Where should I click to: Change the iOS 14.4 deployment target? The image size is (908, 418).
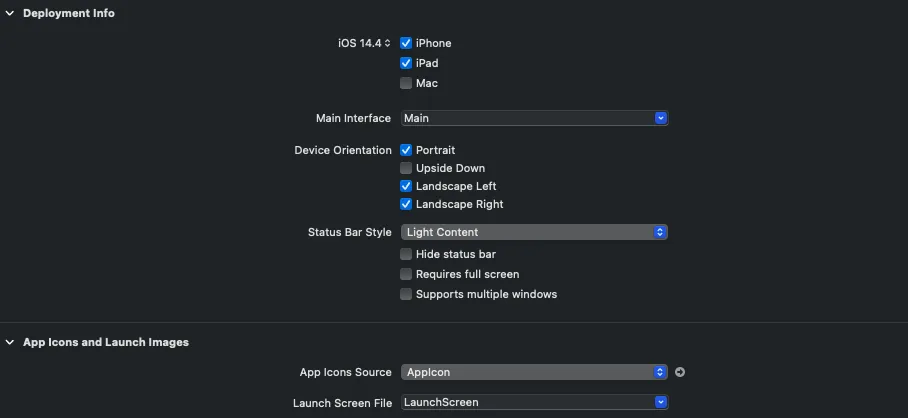(365, 43)
